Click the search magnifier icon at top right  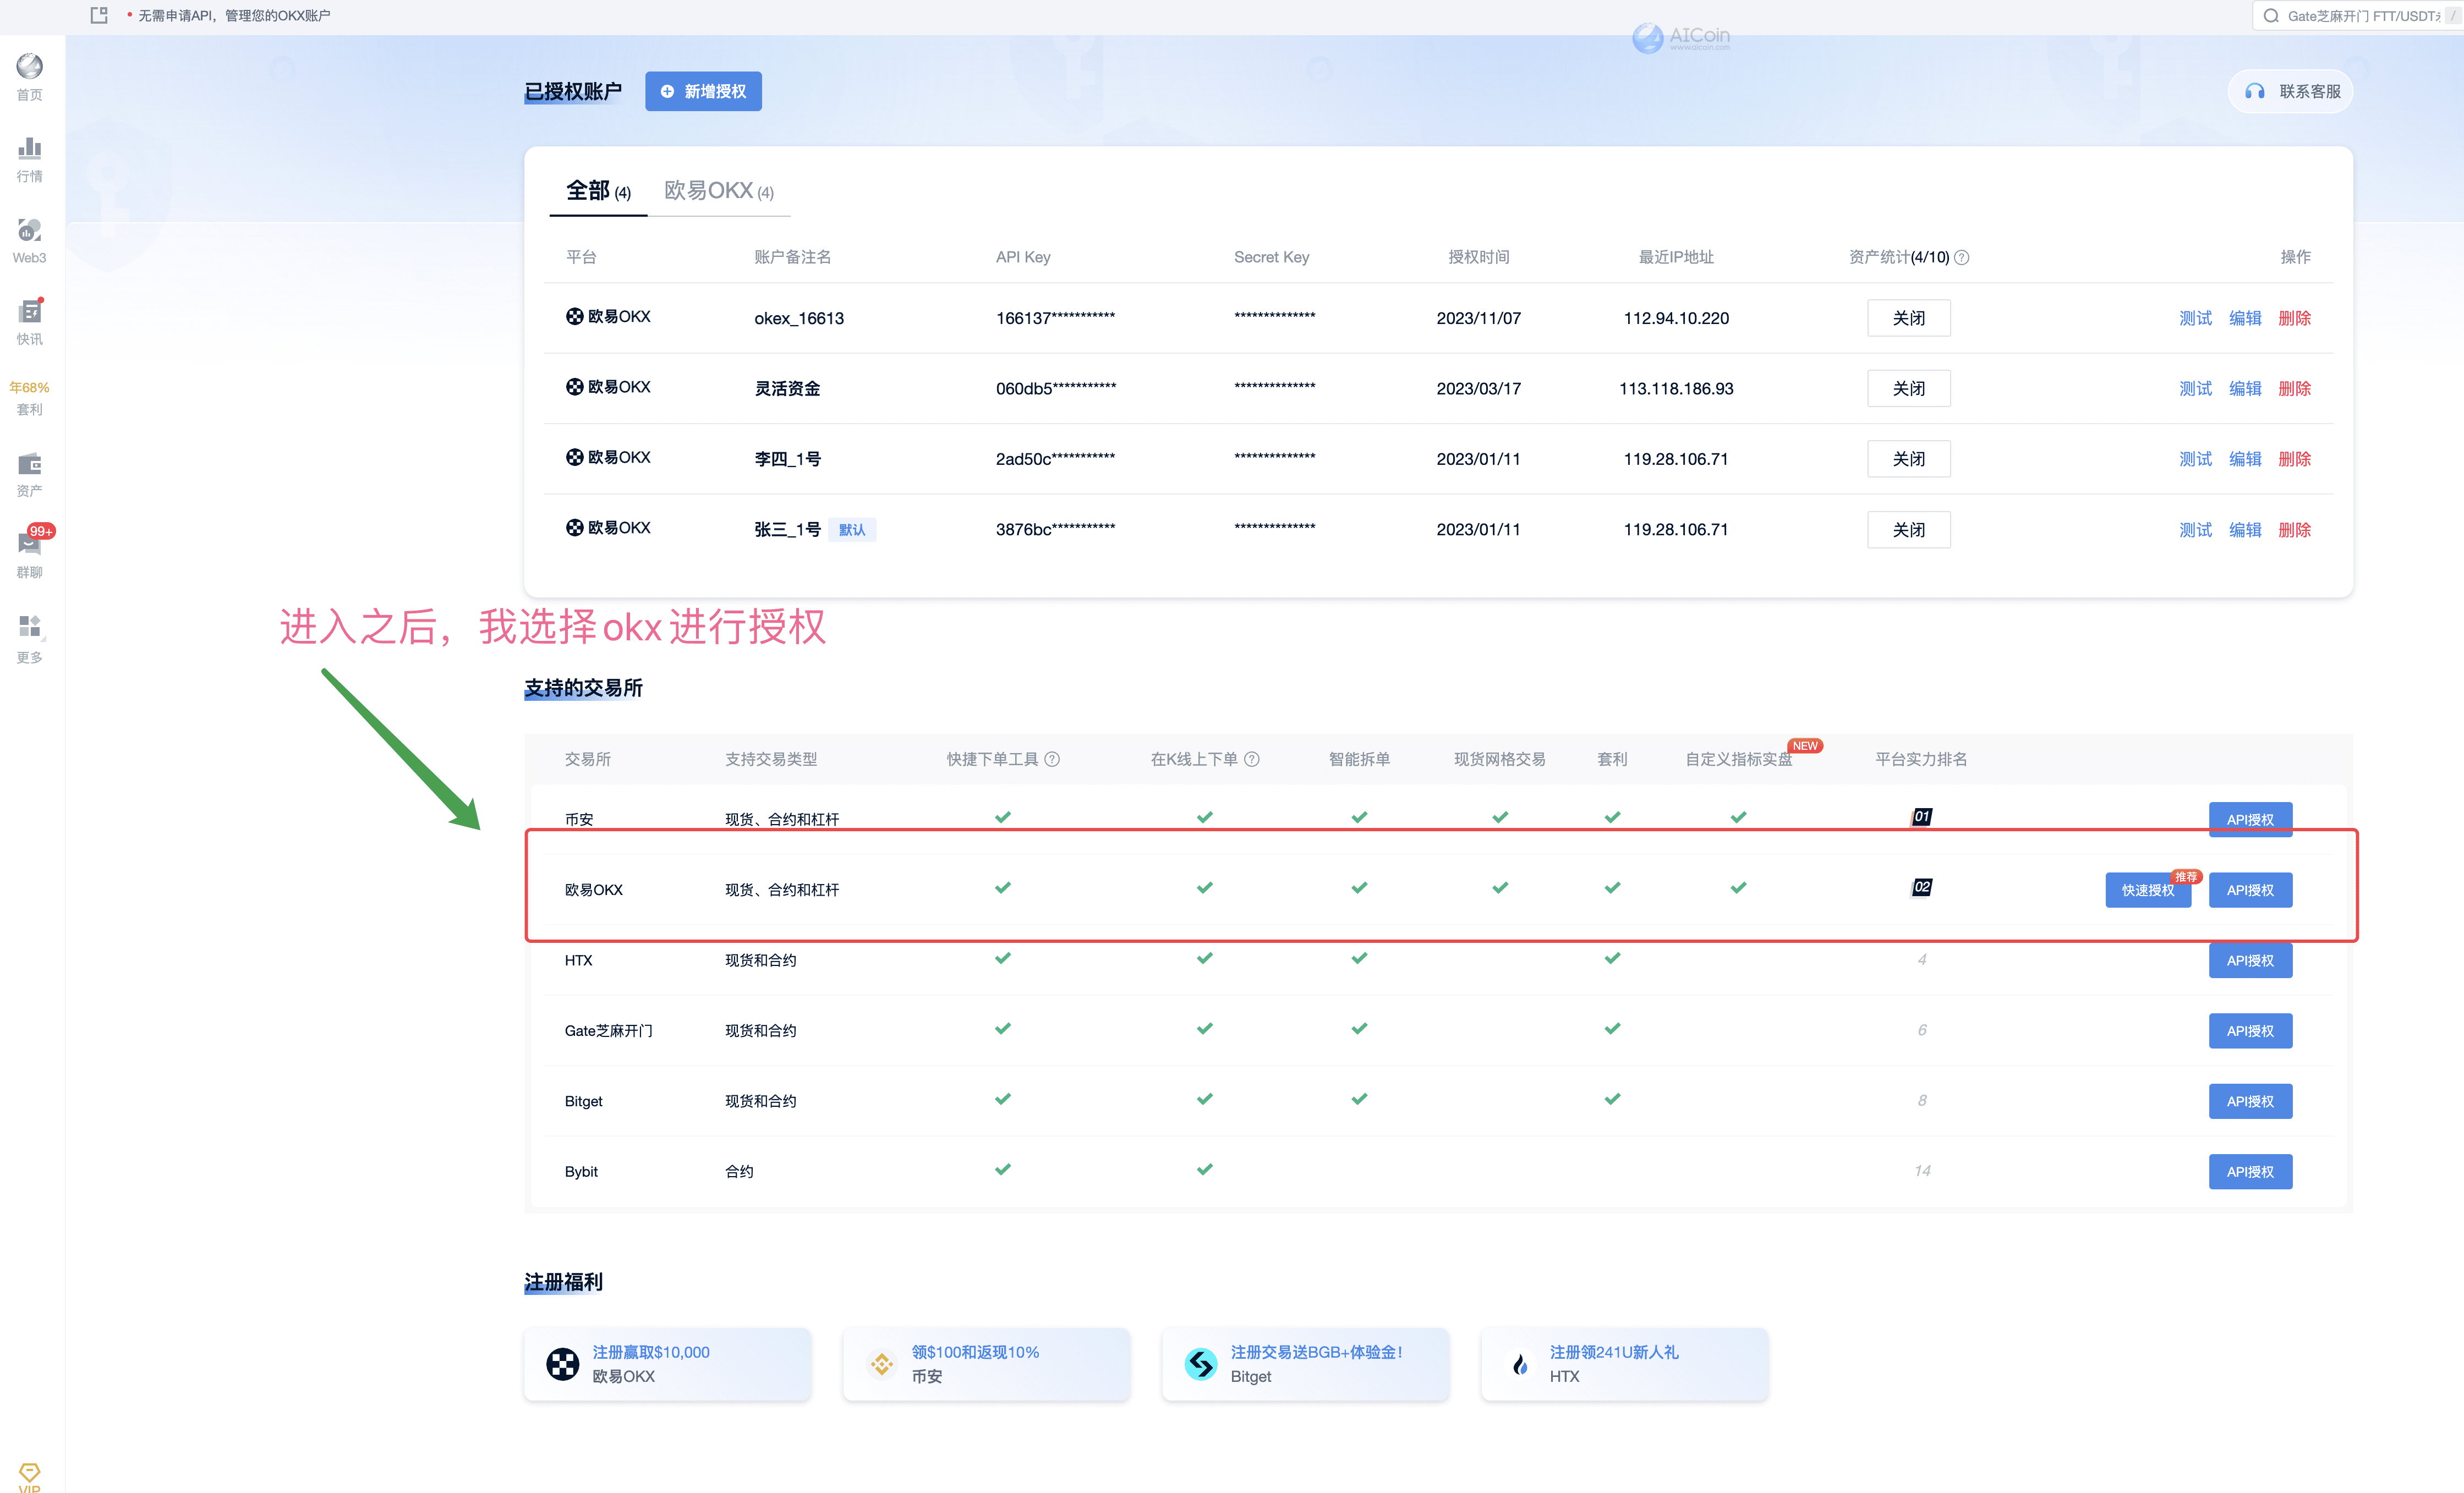(2271, 16)
